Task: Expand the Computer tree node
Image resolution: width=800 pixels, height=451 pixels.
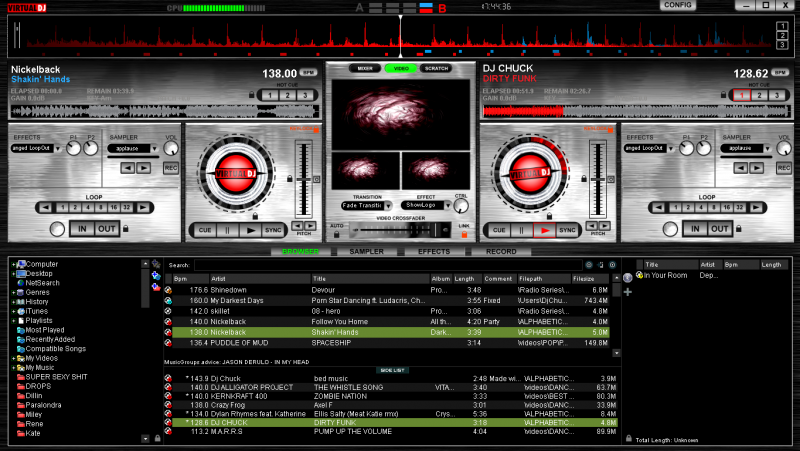Action: 13,264
